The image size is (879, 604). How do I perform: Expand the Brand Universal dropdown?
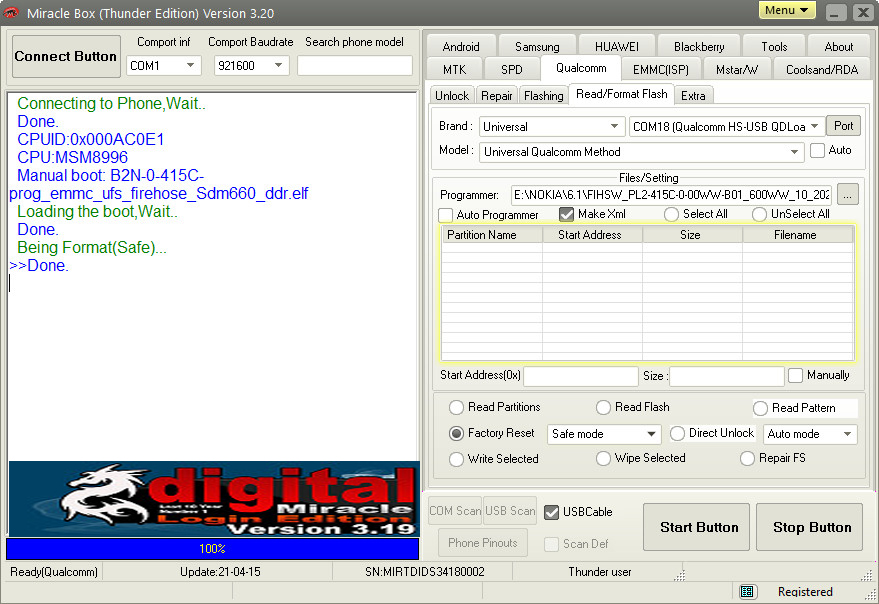[x=614, y=126]
